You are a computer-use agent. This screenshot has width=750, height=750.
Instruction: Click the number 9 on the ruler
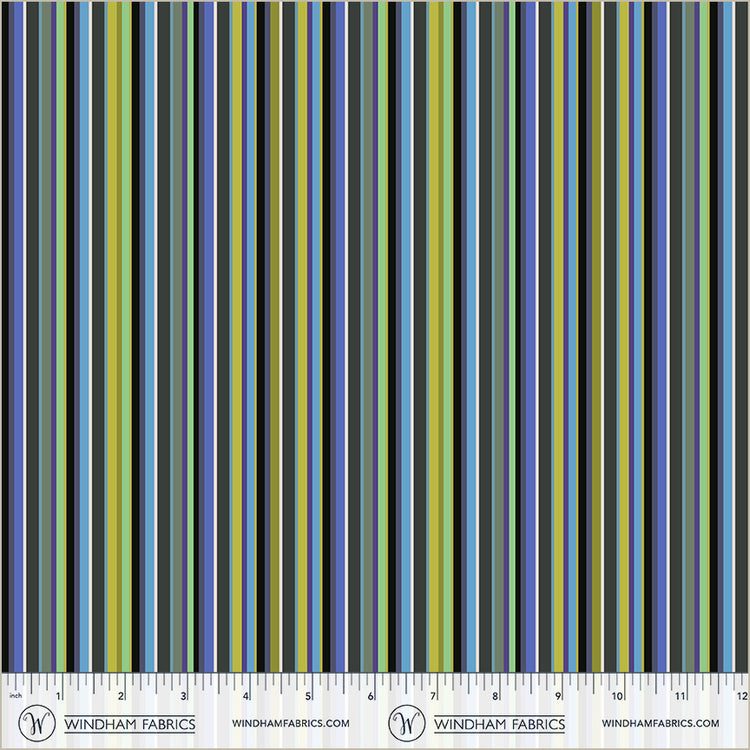click(558, 694)
